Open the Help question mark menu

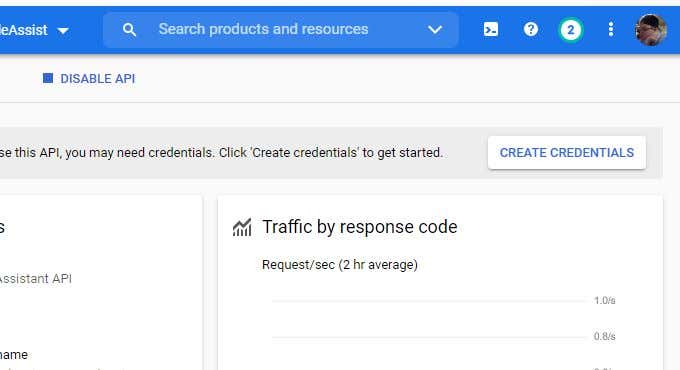(531, 29)
